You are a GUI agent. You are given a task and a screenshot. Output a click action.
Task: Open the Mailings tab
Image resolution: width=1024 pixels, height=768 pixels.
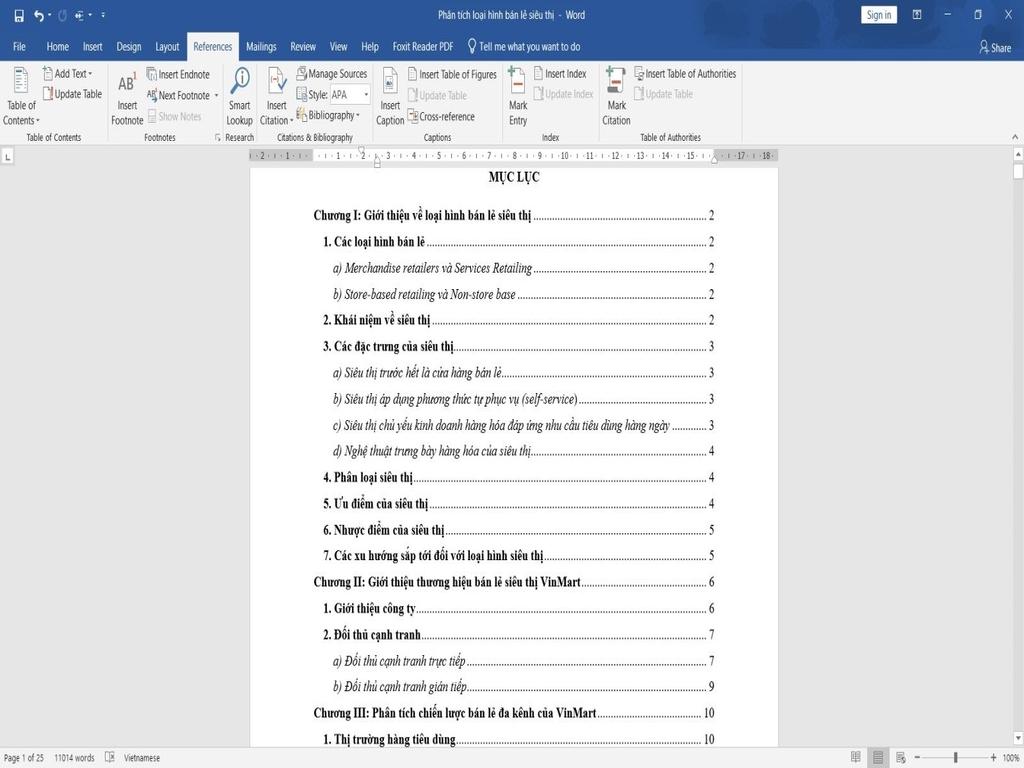coord(261,47)
